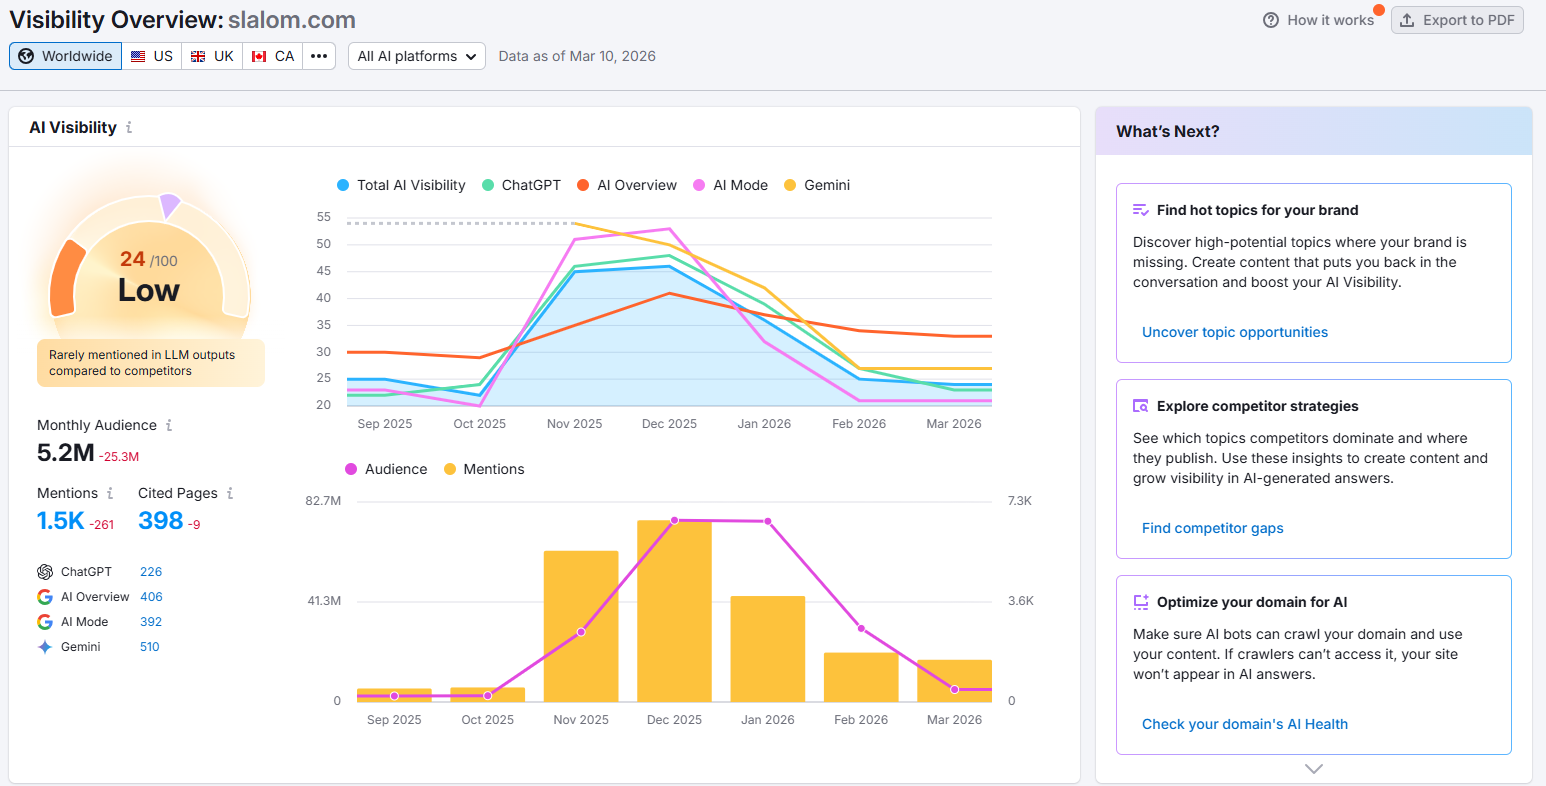This screenshot has width=1546, height=786.
Task: Click the Feb 2026 mentions bar
Action: click(861, 677)
